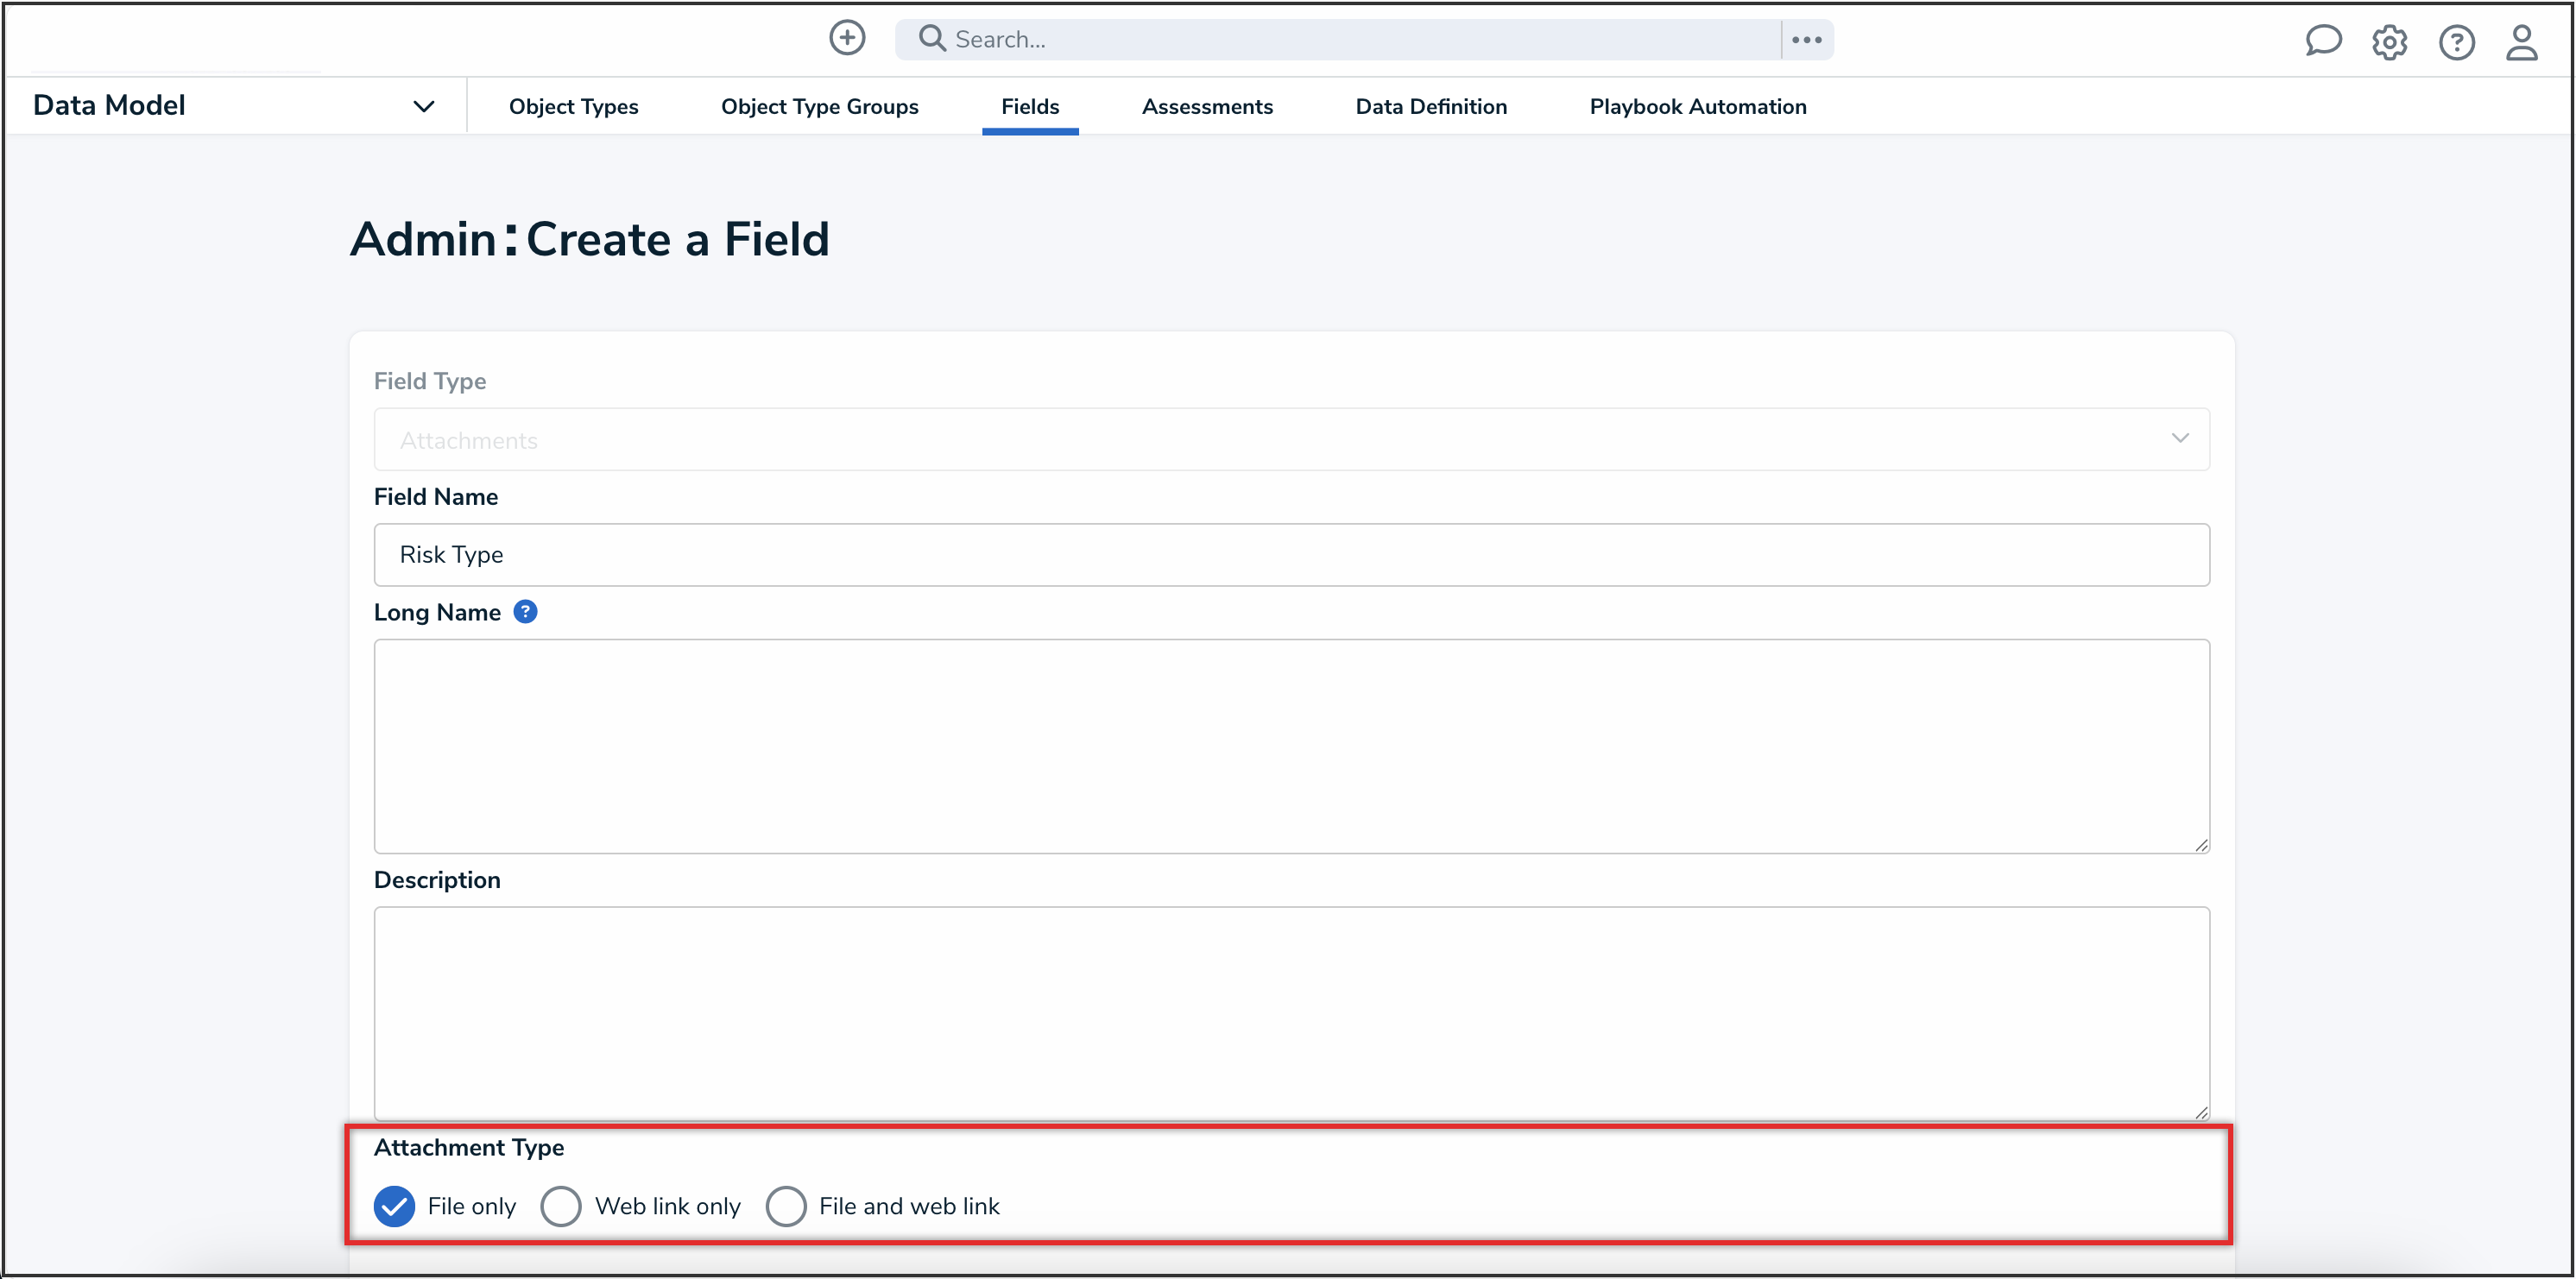Image resolution: width=2576 pixels, height=1279 pixels.
Task: Open the chat bubble icon
Action: [x=2322, y=41]
